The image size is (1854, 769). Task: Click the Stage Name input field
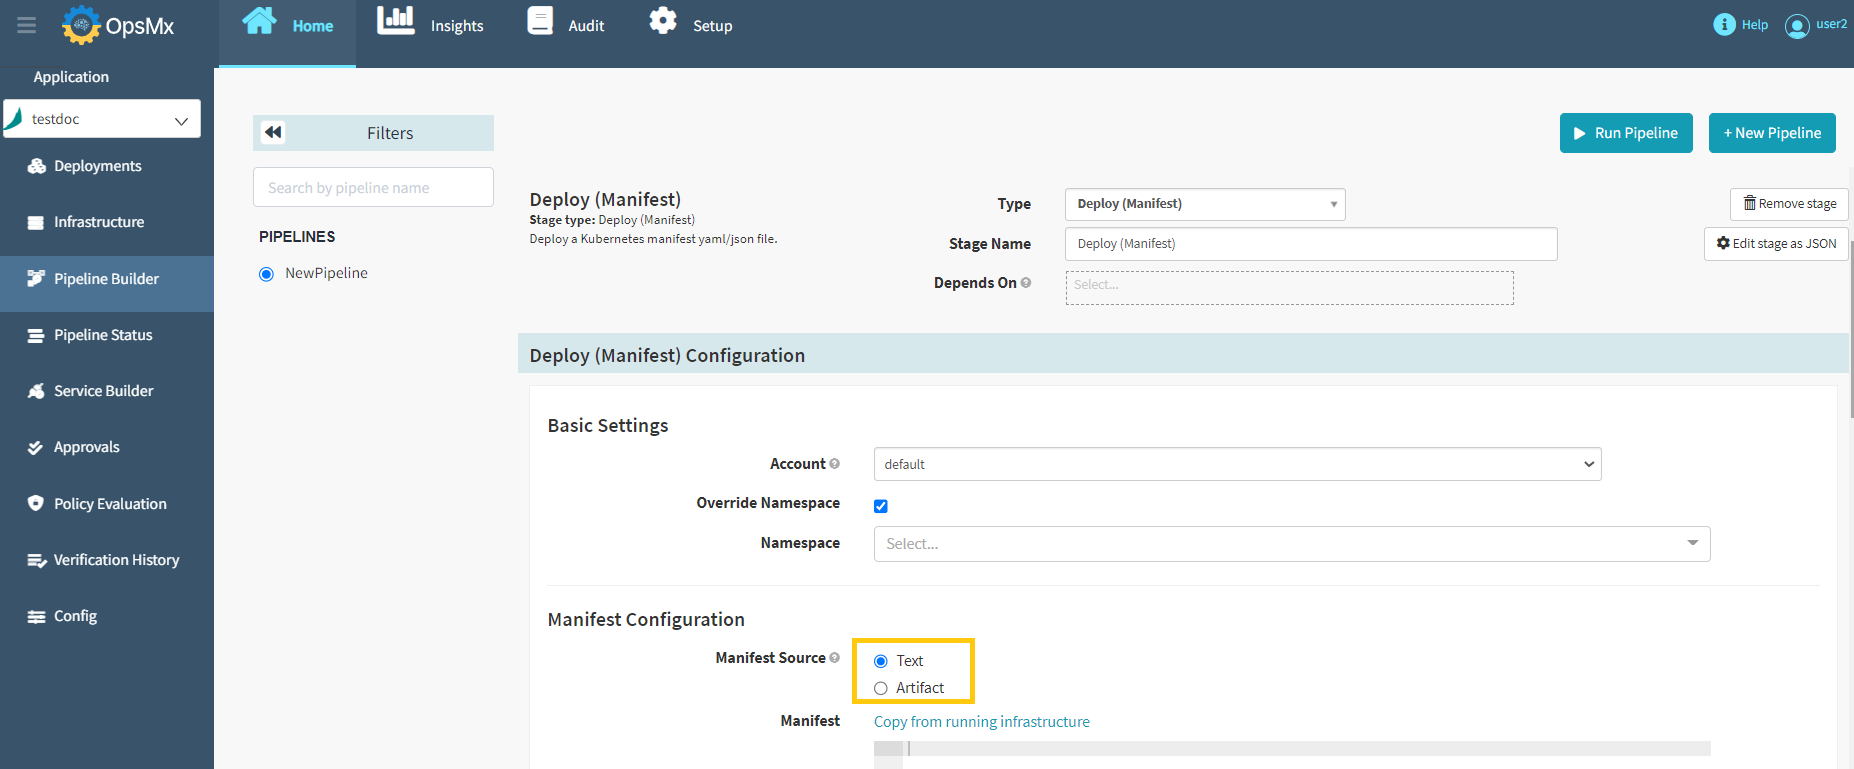[x=1311, y=244]
